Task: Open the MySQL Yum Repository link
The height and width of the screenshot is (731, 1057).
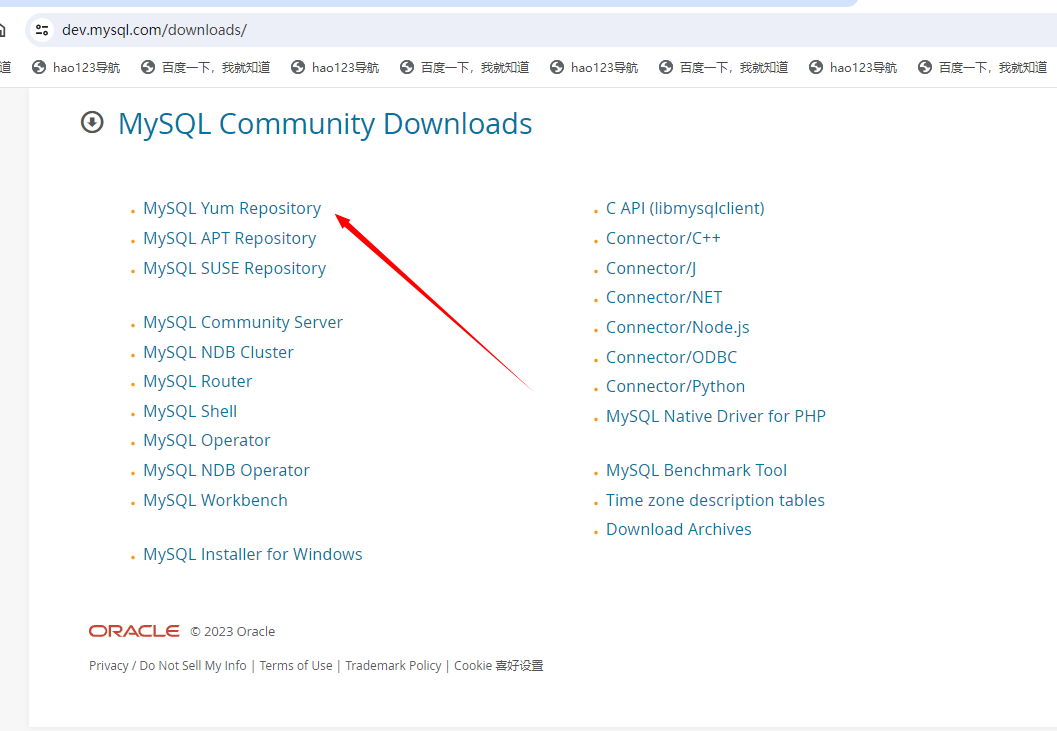Action: coord(232,208)
